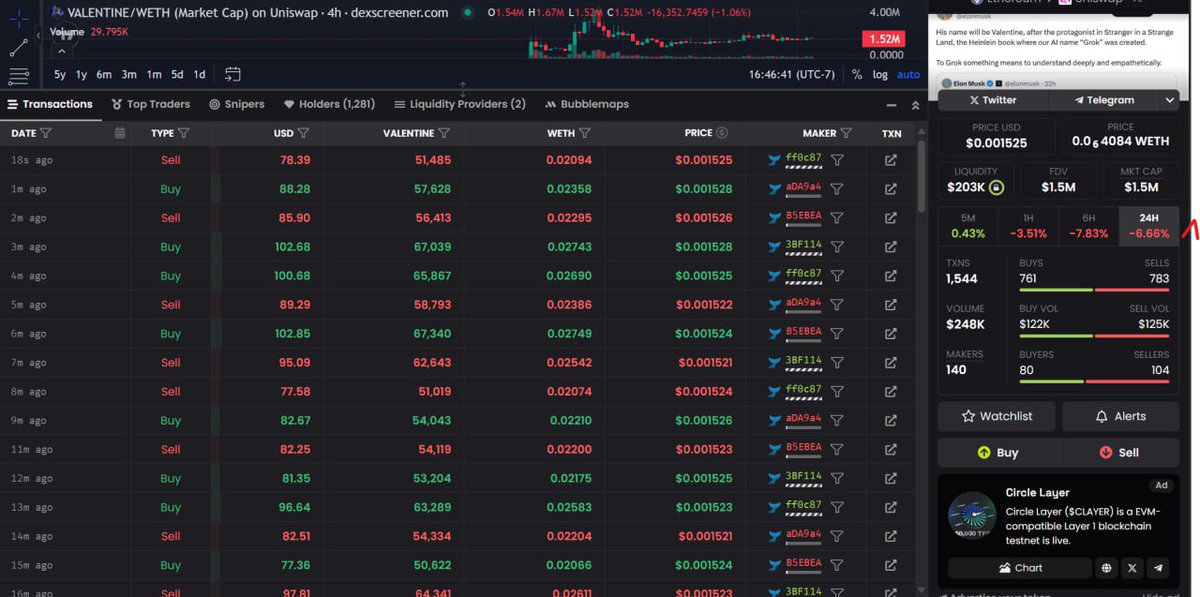Select the crosshair cursor tool in chart toolbar

click(x=18, y=18)
